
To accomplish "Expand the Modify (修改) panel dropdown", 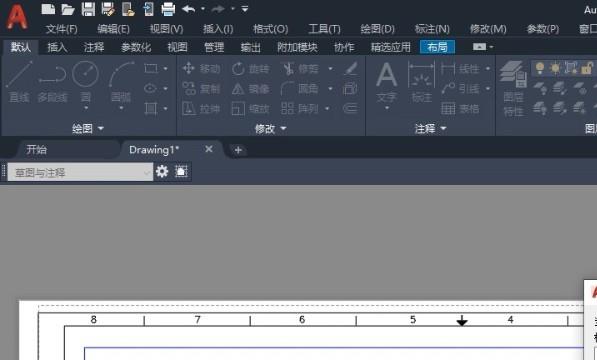I will [x=270, y=129].
